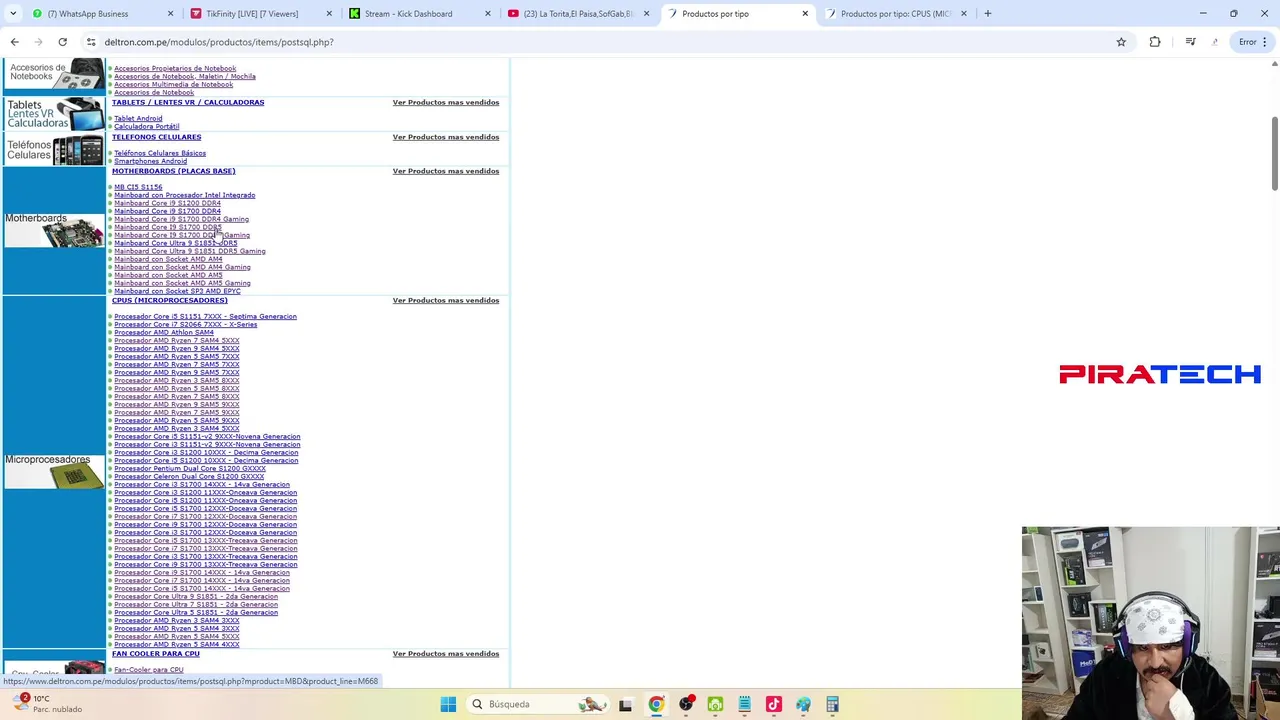Open Procesador Core Ultra 5 S1851 2da Generacion
1280x720 pixels.
coord(196,612)
